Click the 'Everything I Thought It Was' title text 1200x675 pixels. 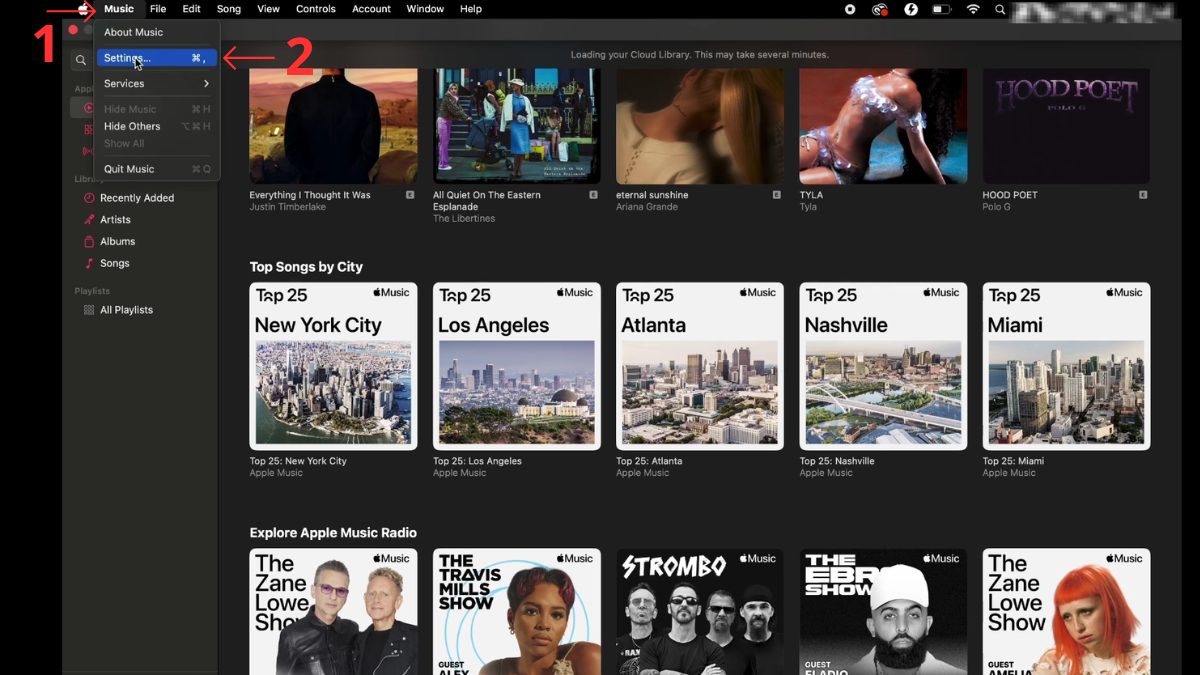click(x=310, y=195)
